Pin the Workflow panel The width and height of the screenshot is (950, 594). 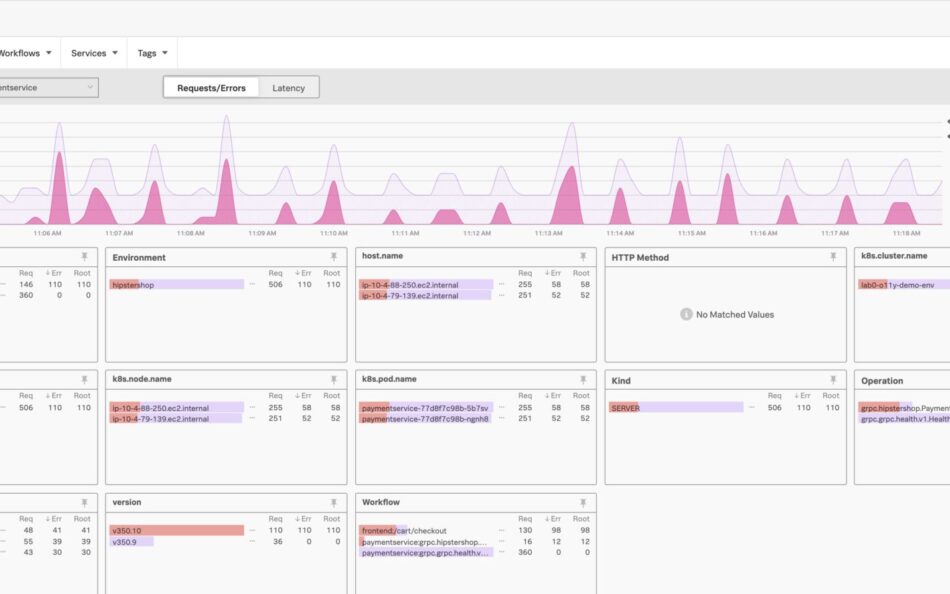pos(583,503)
